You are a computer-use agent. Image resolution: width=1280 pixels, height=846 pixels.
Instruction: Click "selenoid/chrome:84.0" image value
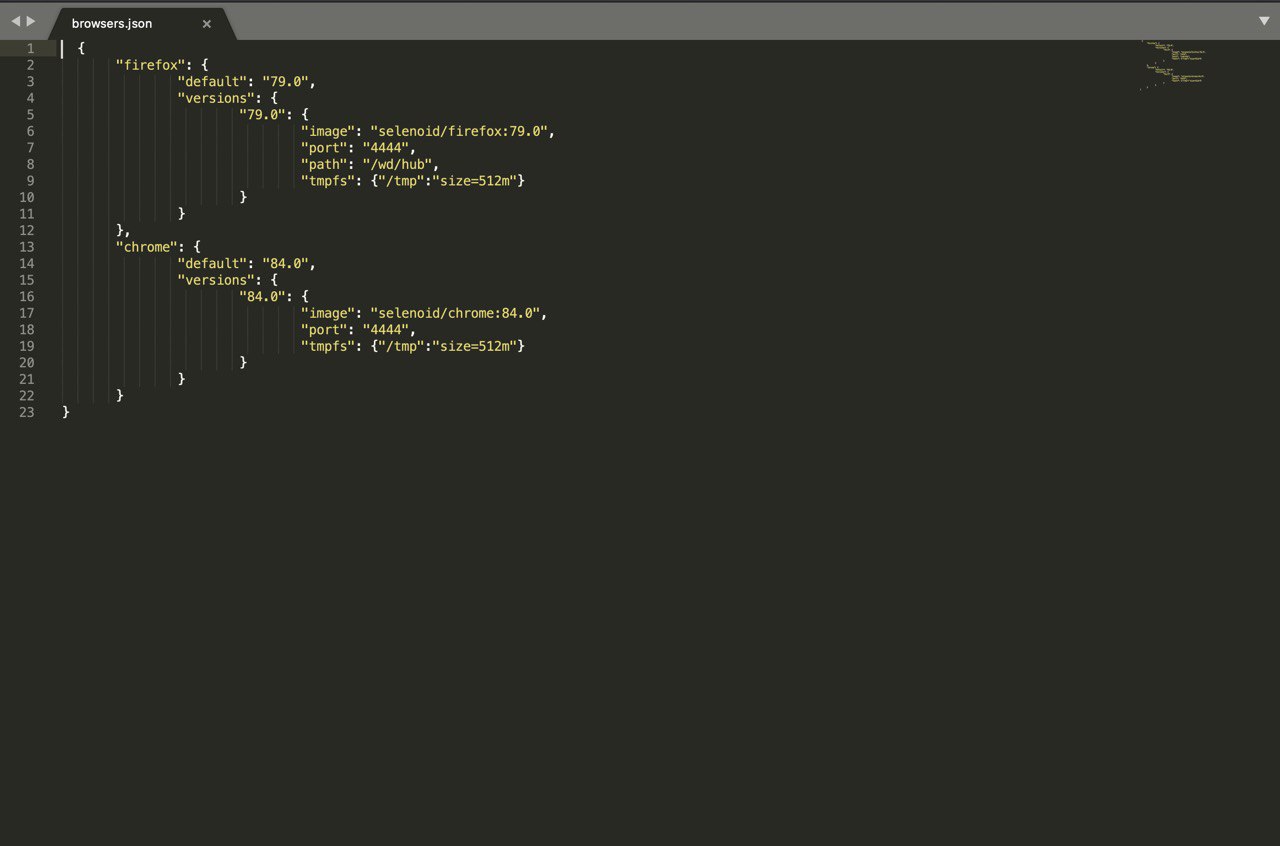(x=455, y=313)
